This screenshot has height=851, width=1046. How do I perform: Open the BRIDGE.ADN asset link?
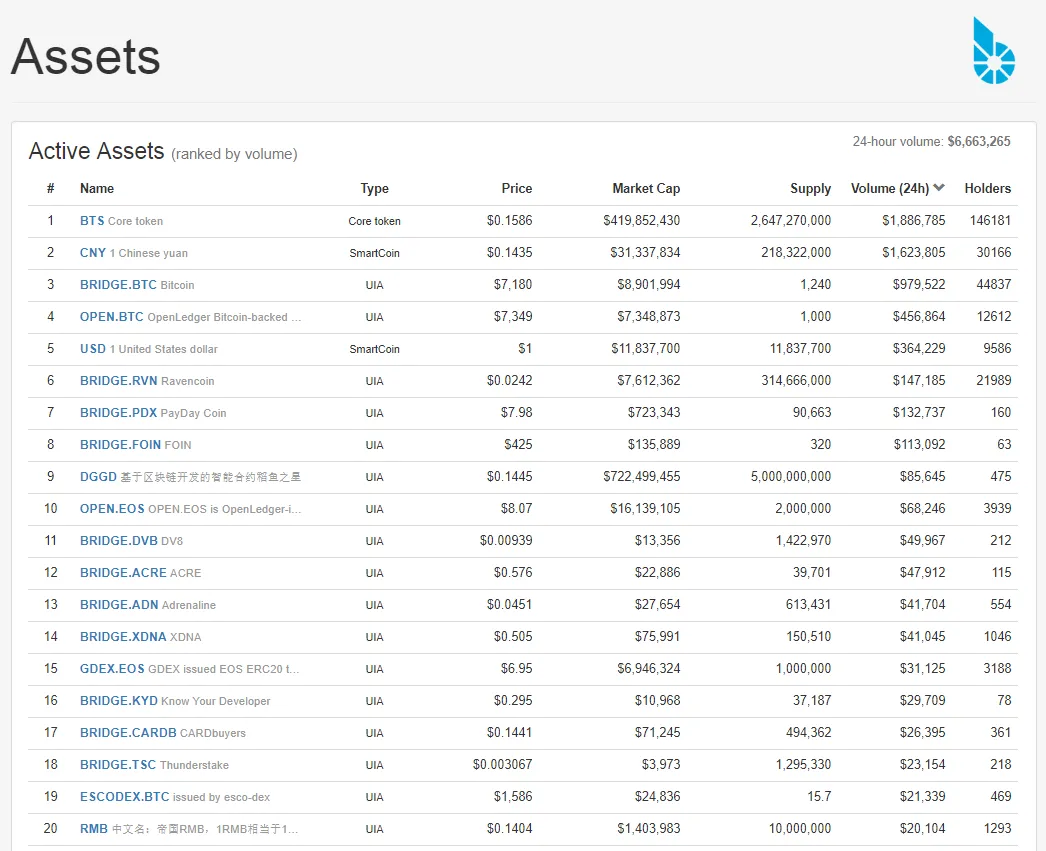coord(119,605)
